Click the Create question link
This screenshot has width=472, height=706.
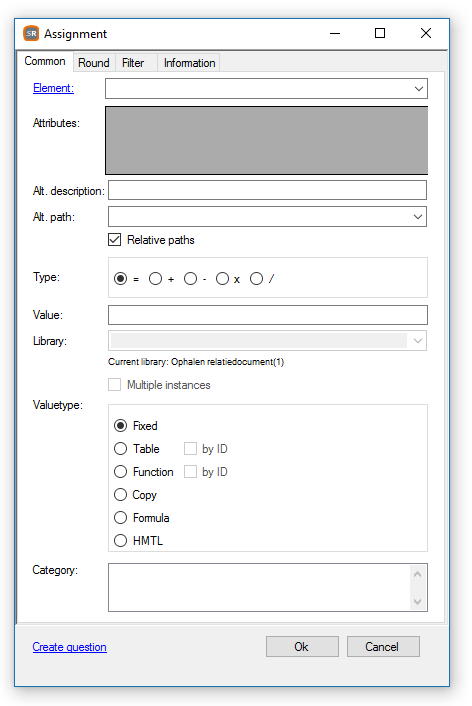click(x=69, y=647)
